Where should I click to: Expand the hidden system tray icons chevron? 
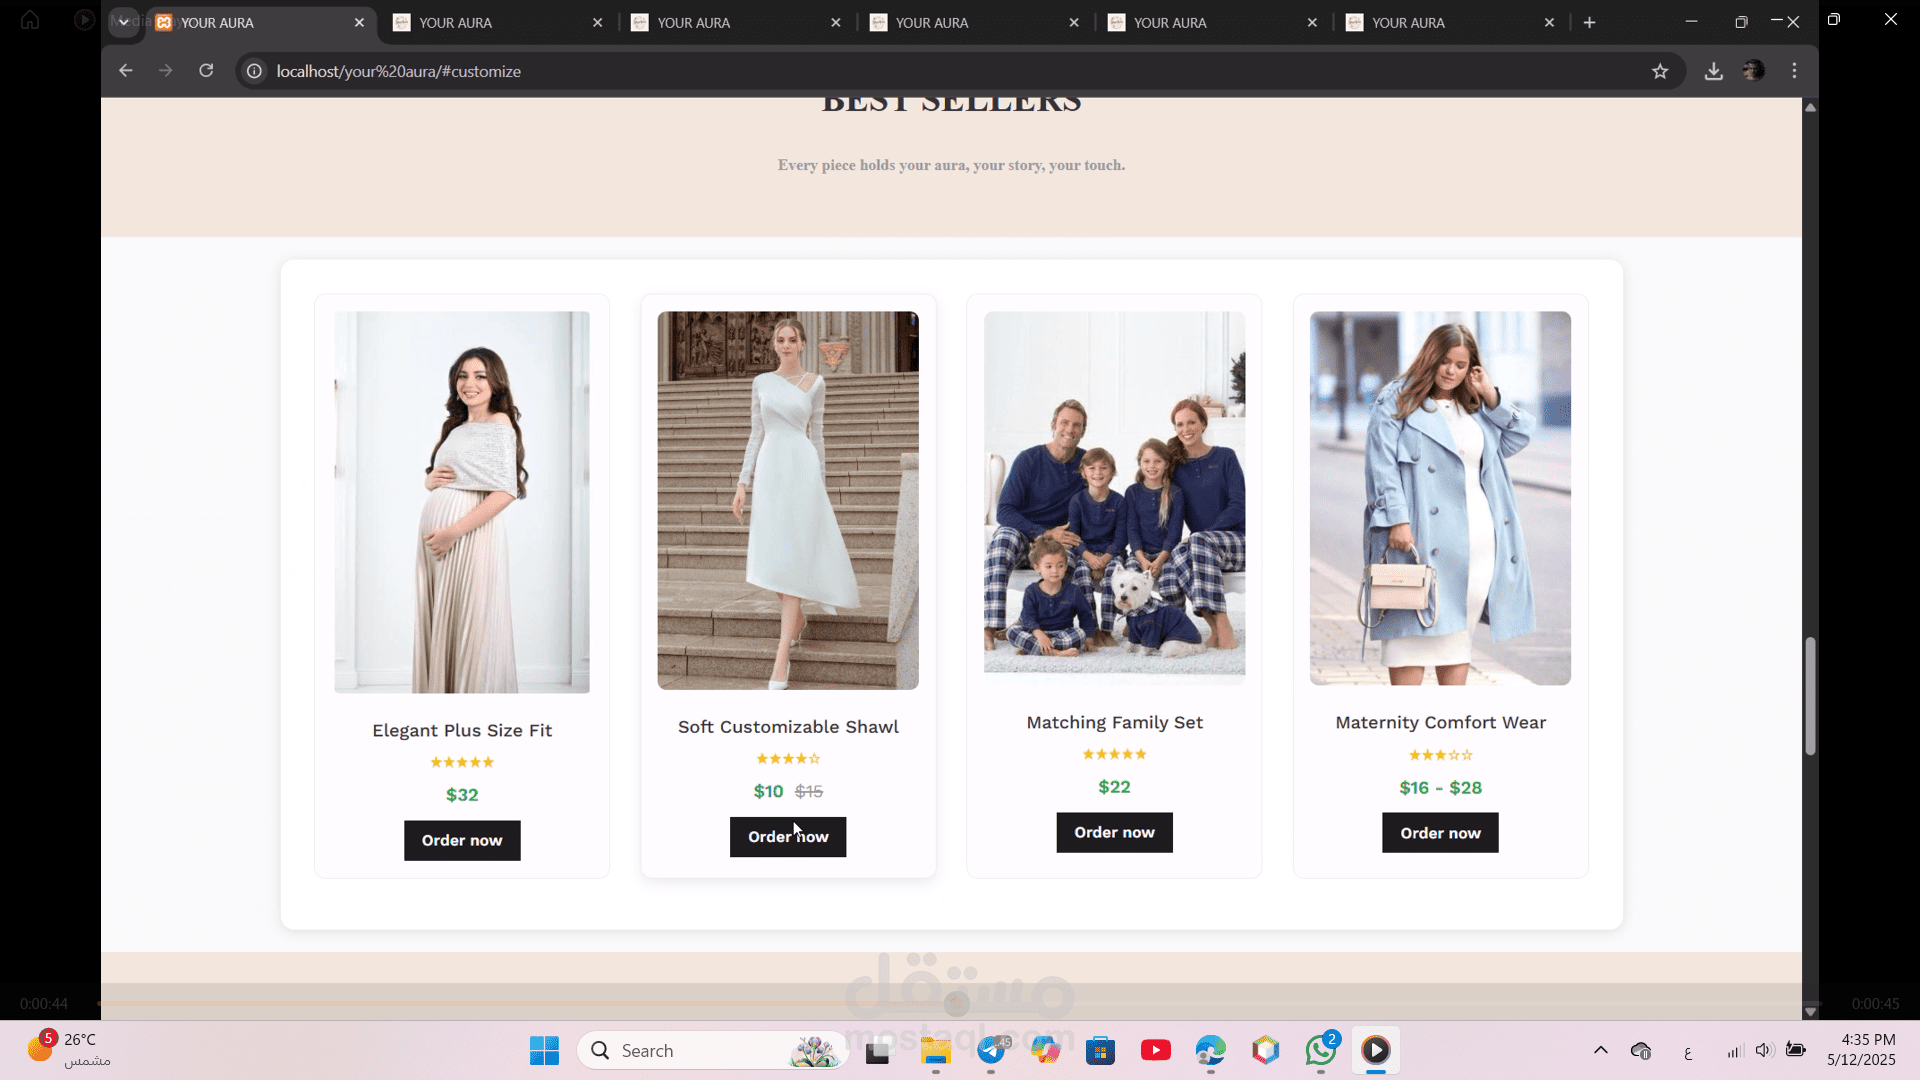[x=1600, y=1050]
